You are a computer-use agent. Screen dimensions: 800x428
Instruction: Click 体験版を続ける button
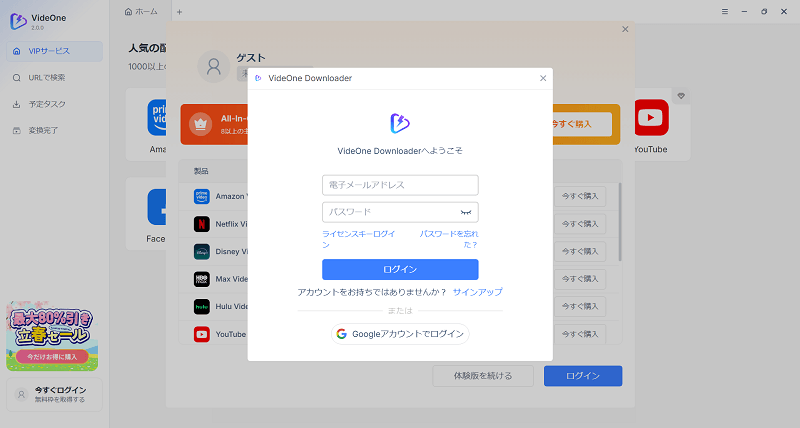click(483, 376)
